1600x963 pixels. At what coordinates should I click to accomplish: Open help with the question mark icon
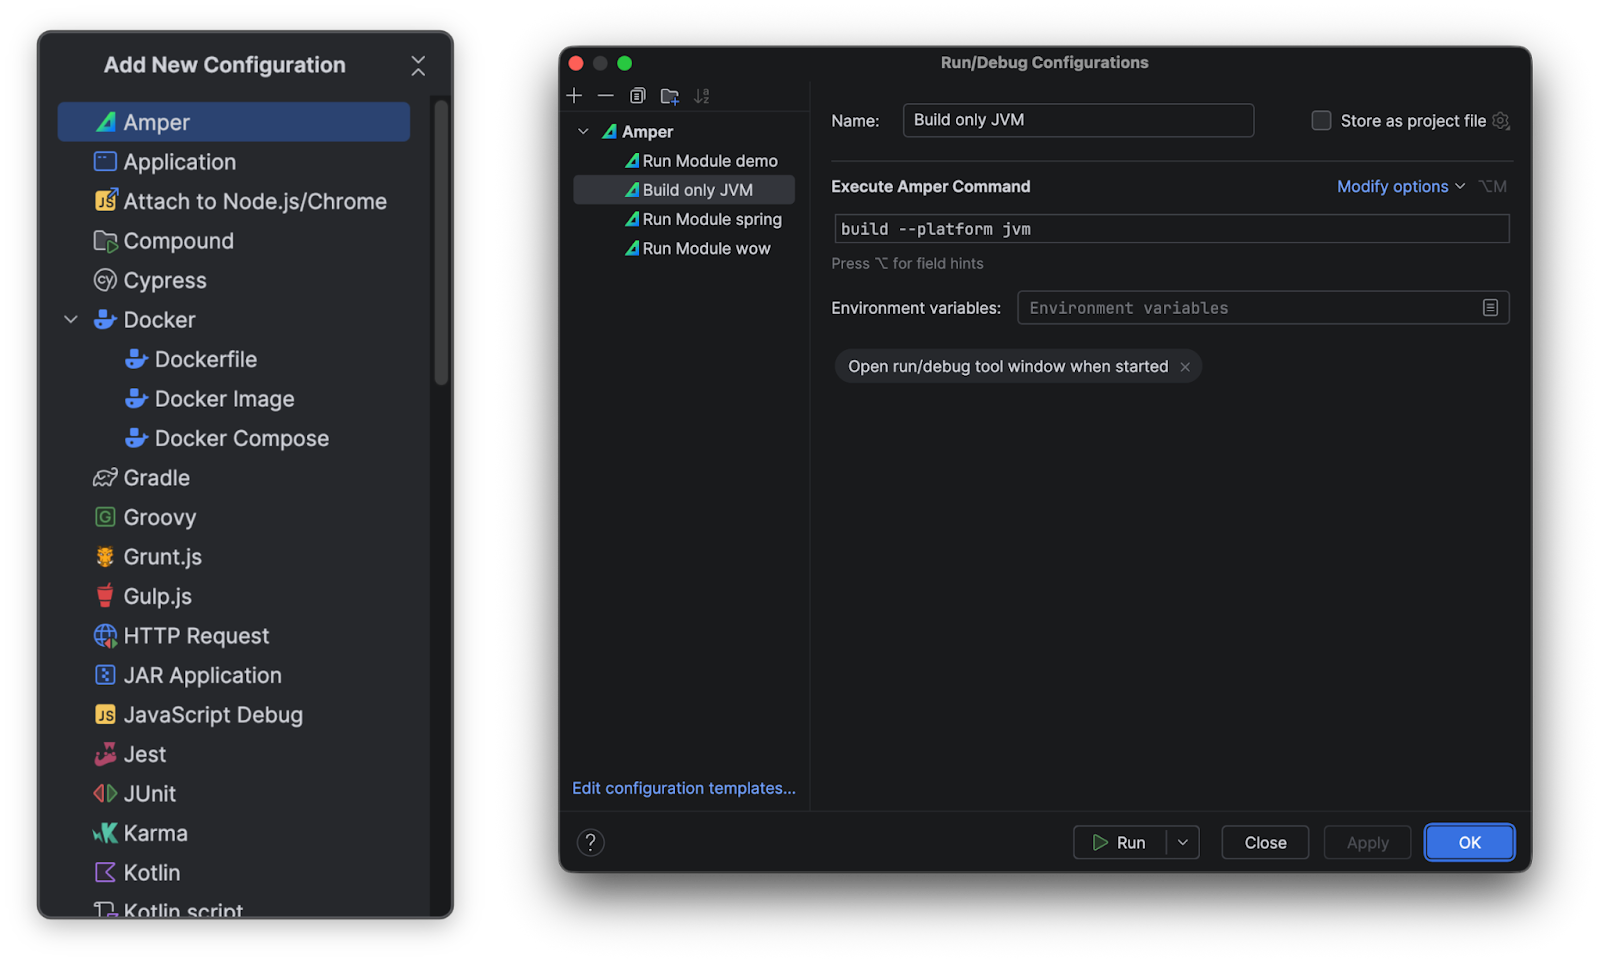coord(591,843)
